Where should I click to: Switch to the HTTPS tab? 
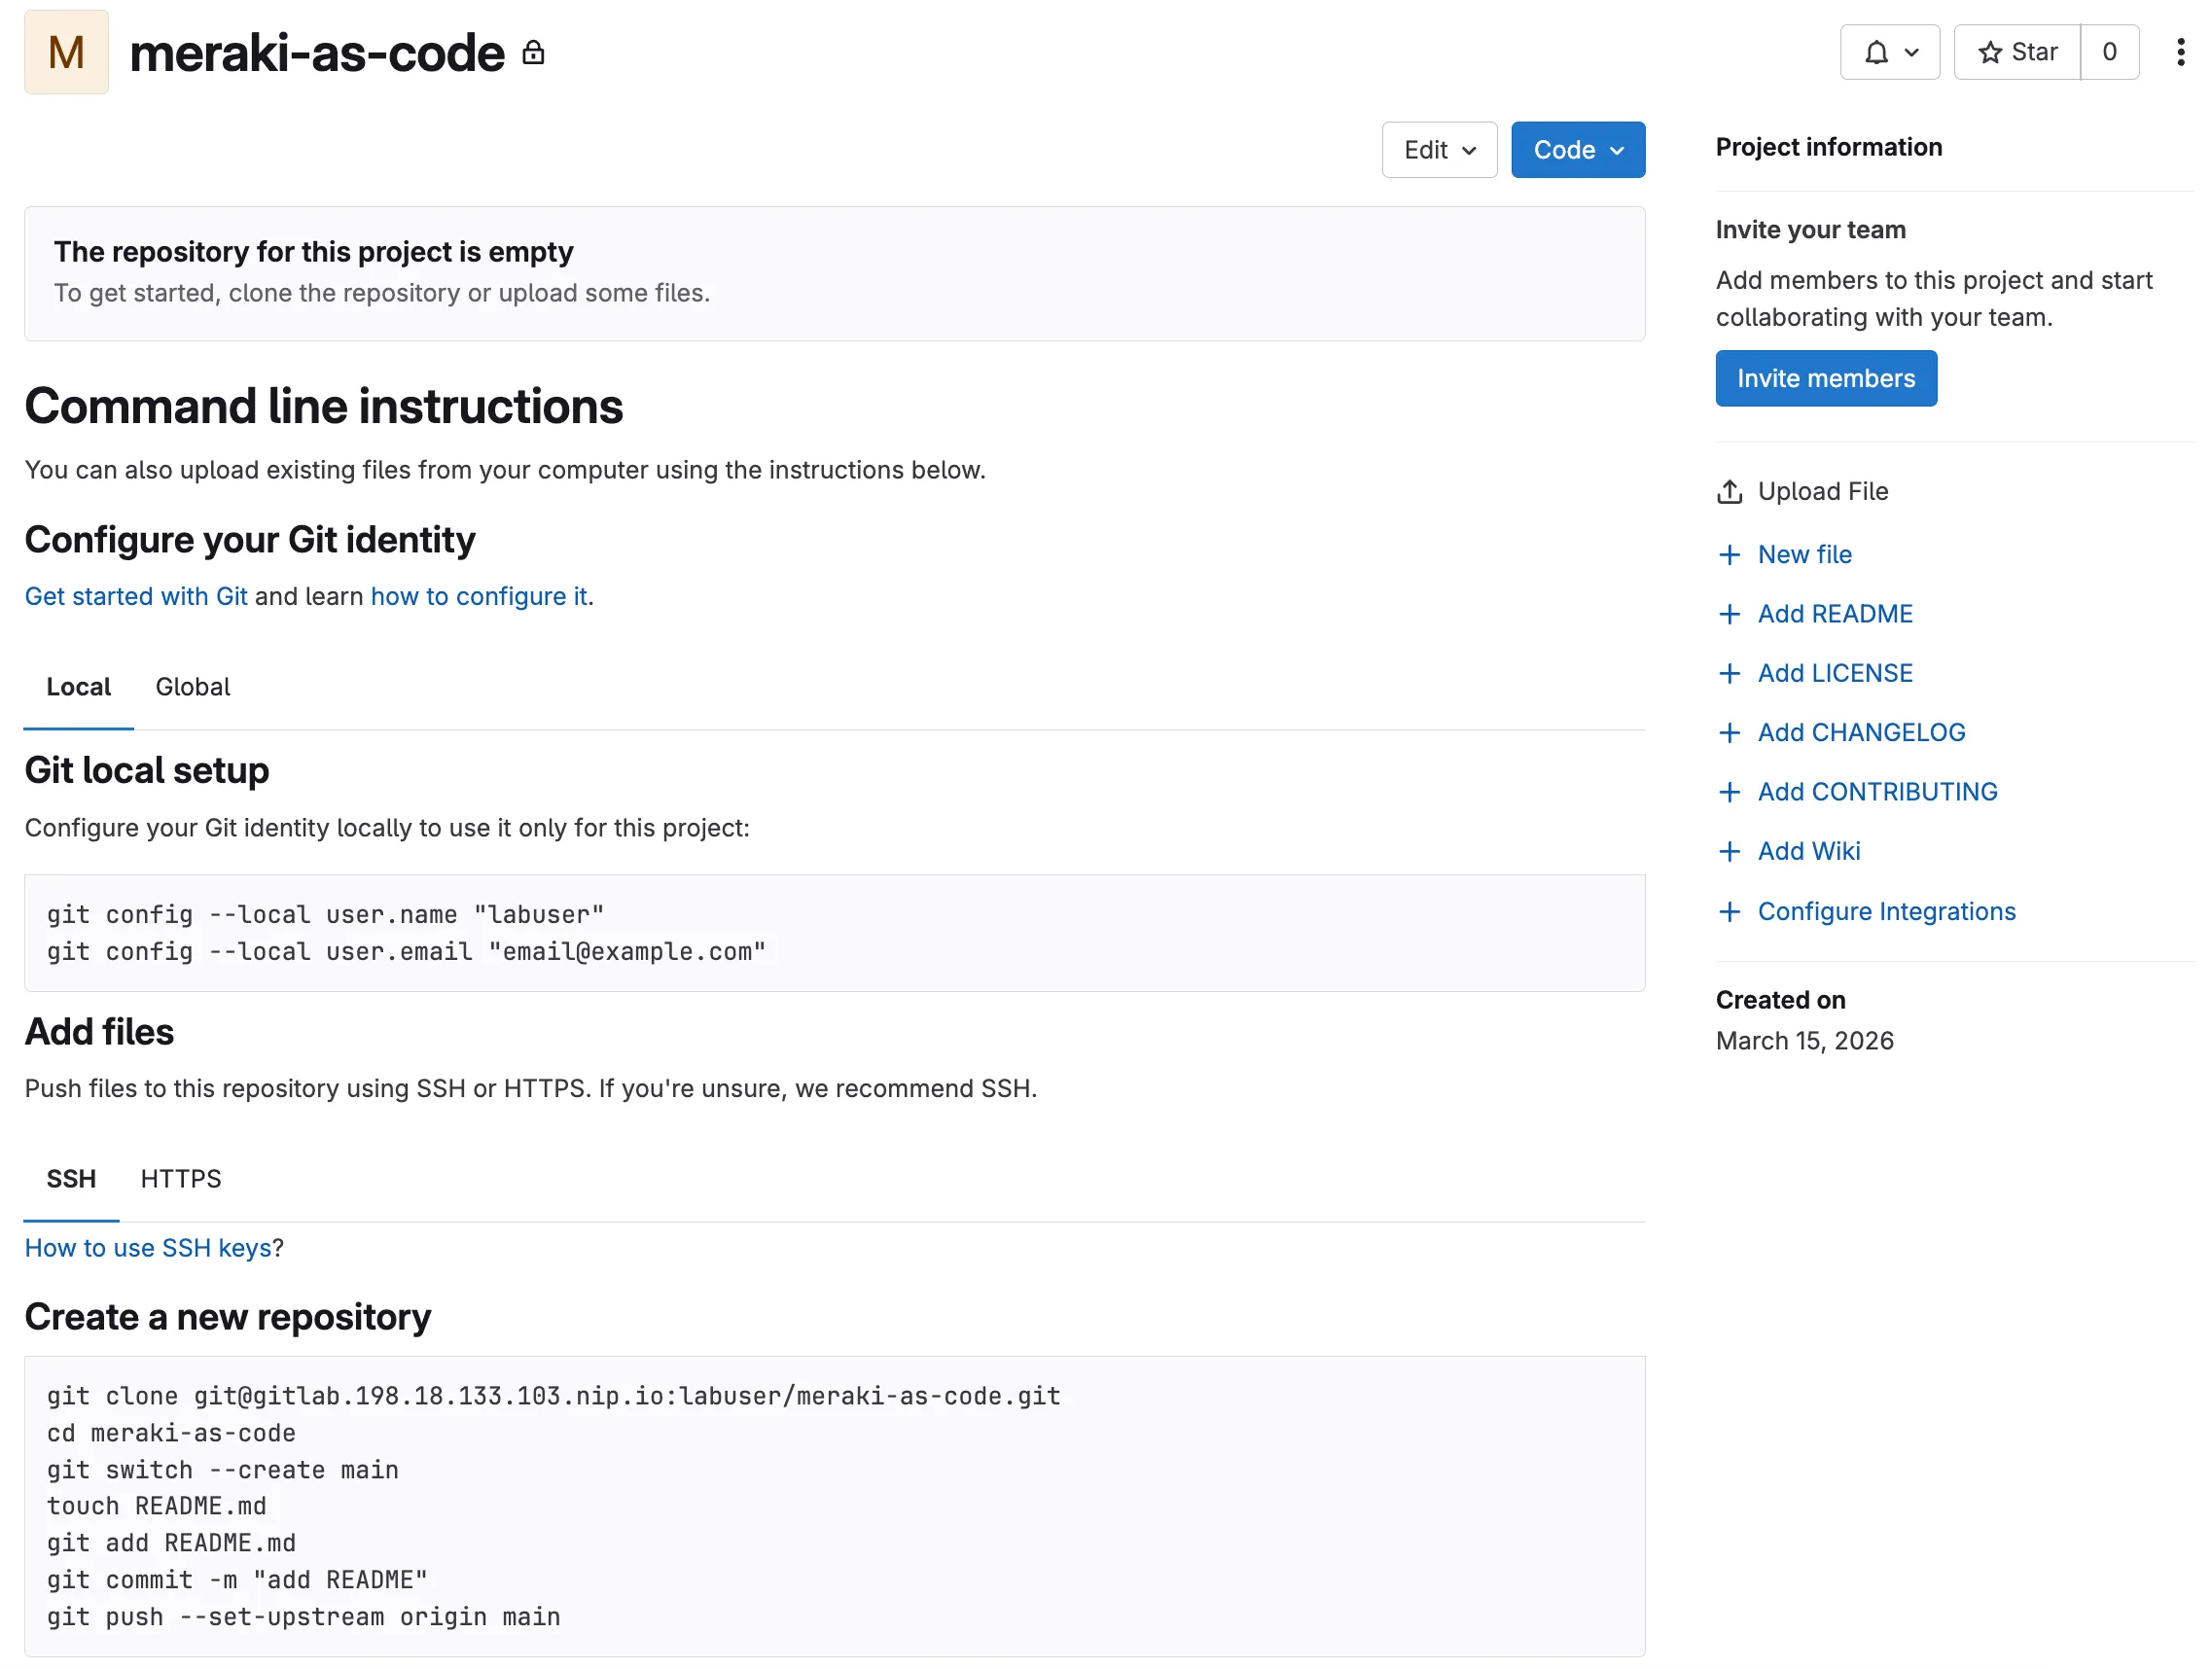180,1179
